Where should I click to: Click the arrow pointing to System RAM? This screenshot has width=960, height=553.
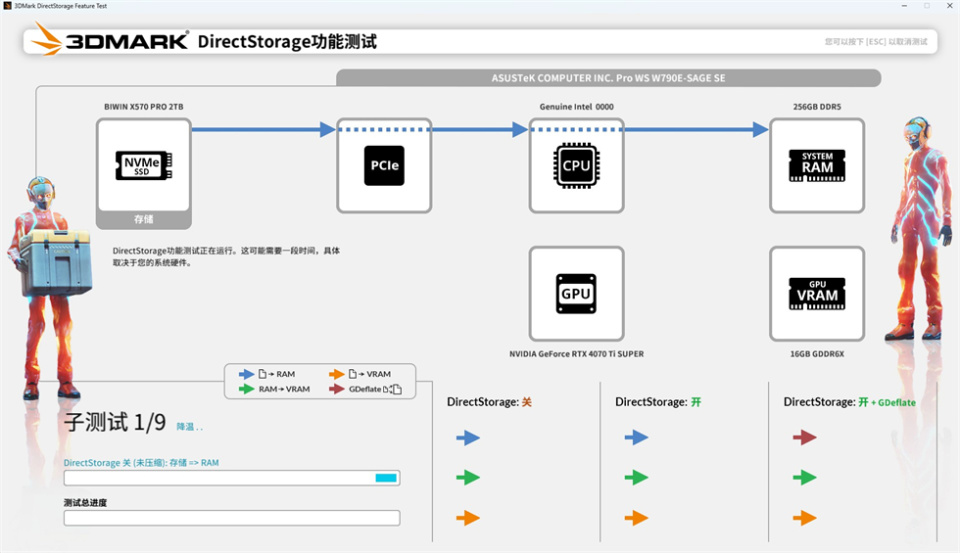[697, 129]
